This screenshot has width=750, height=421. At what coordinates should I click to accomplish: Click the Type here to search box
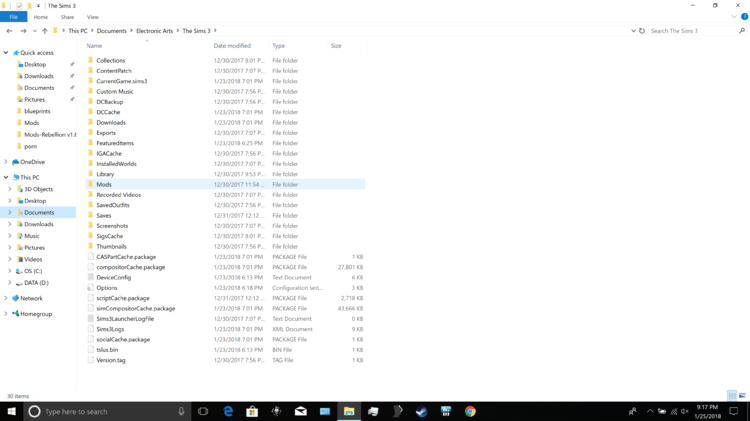tap(105, 411)
